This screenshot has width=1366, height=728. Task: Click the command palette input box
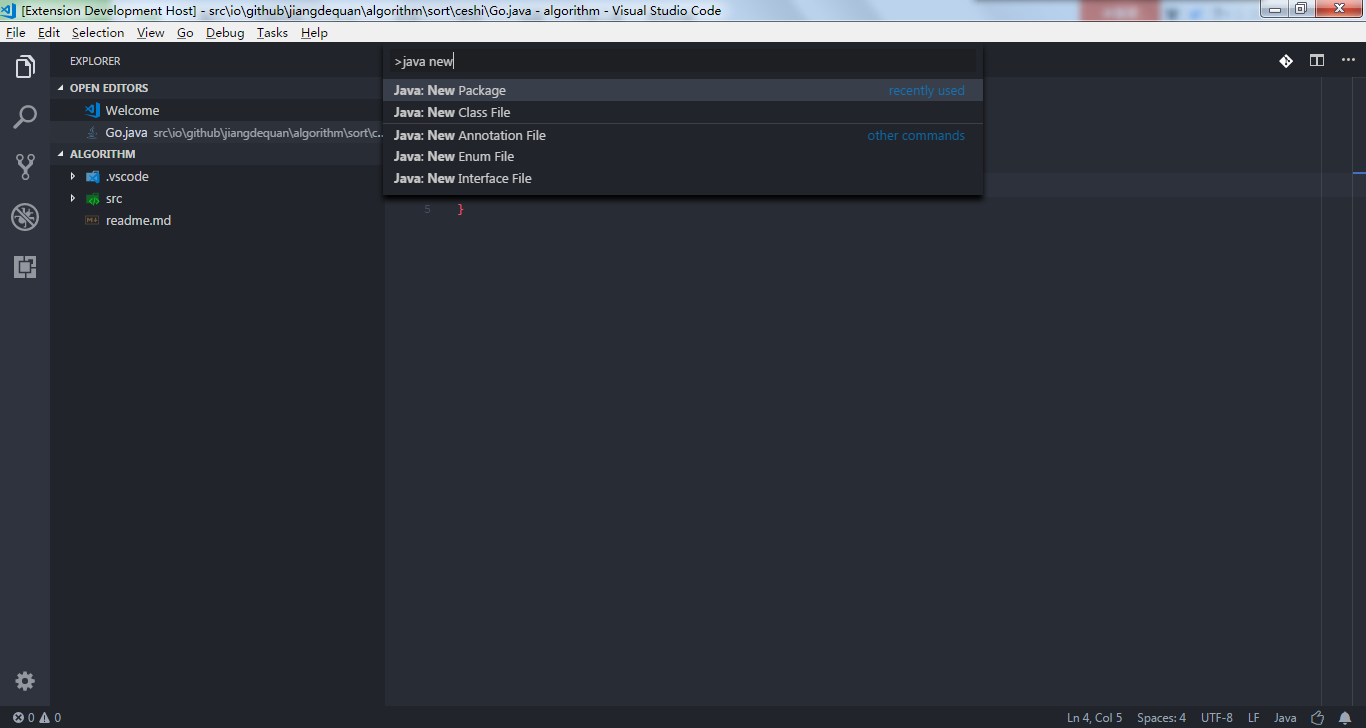click(x=682, y=61)
